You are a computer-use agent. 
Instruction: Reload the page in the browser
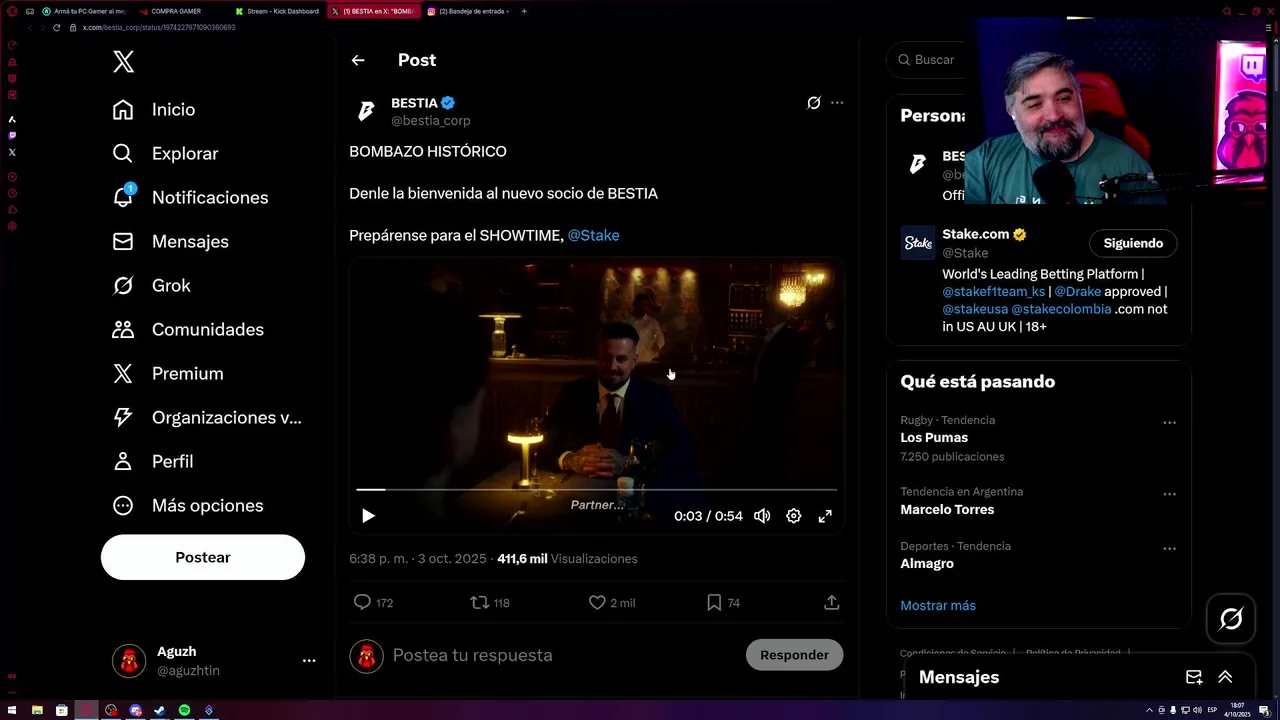pyautogui.click(x=57, y=27)
